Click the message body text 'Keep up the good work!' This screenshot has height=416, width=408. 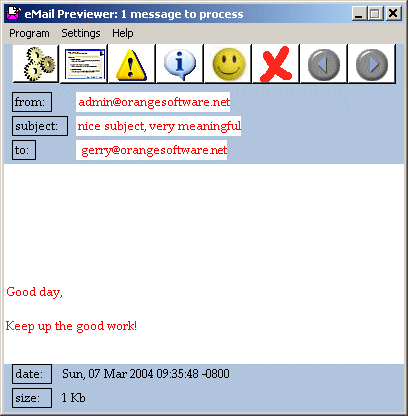click(71, 326)
